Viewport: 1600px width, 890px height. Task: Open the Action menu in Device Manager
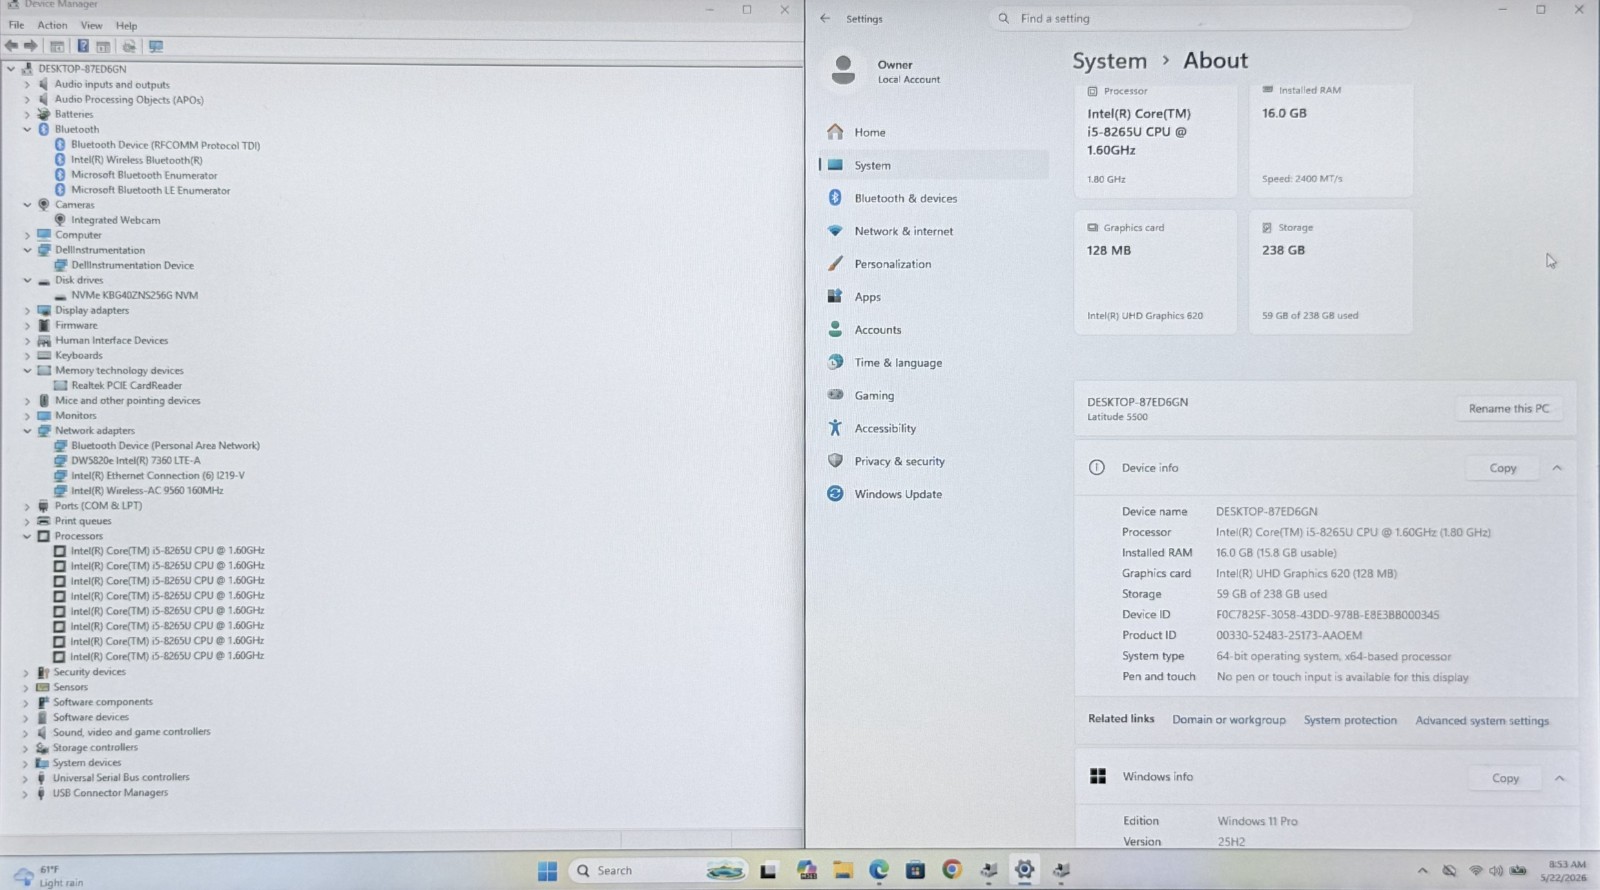[52, 25]
